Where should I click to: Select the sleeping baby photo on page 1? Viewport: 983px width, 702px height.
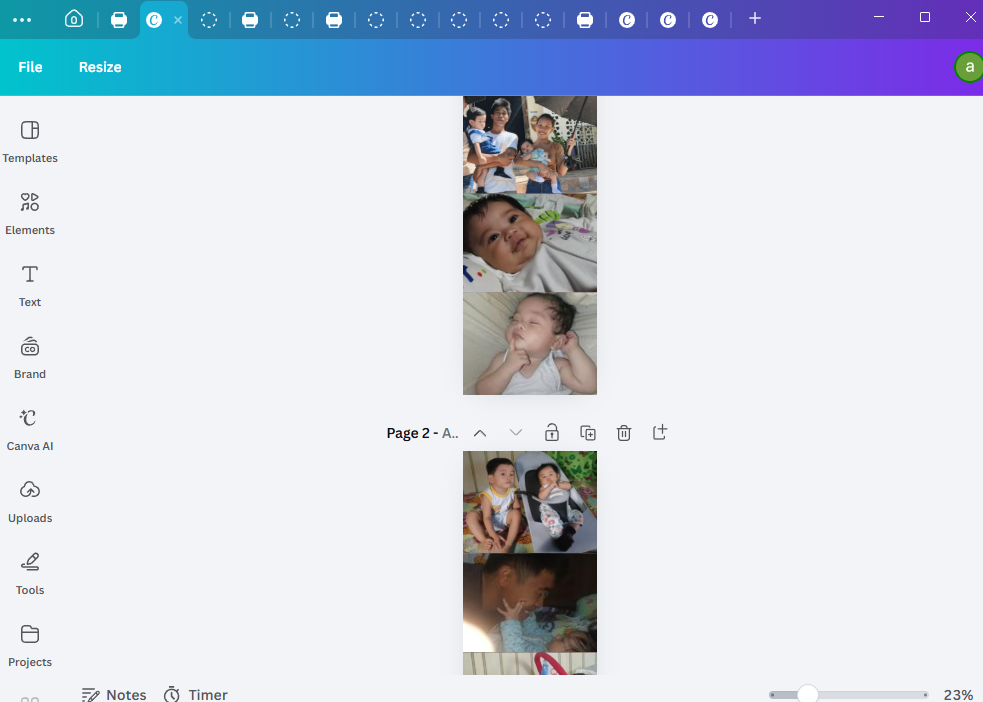[530, 343]
